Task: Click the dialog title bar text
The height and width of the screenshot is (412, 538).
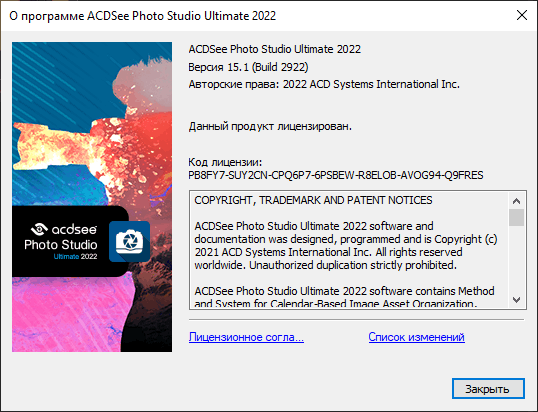Action: coord(142,16)
